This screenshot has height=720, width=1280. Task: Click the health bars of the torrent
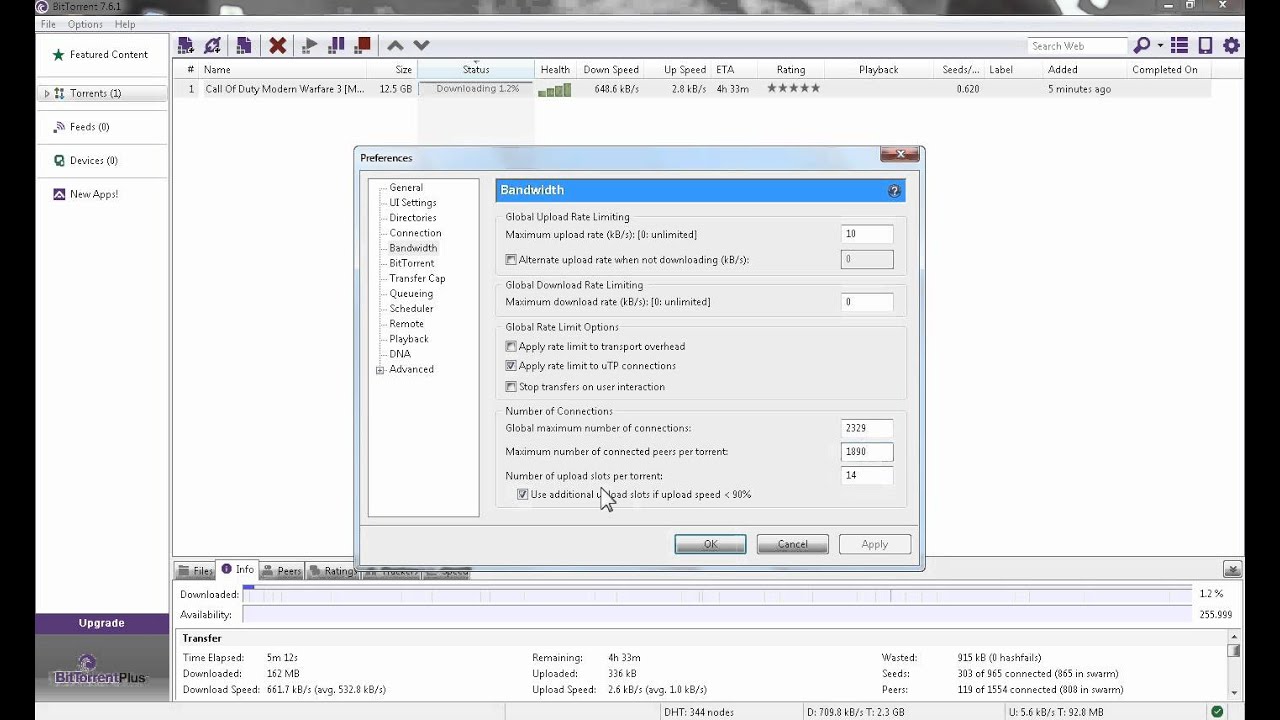pos(554,89)
